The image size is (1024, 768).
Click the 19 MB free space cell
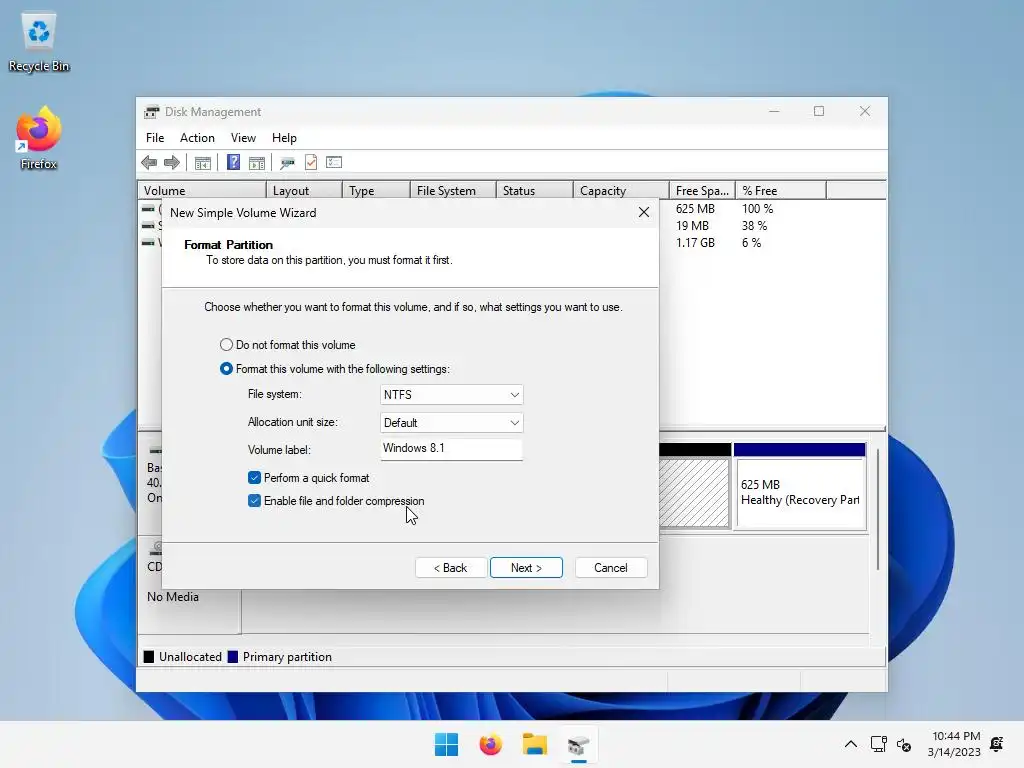click(x=692, y=226)
